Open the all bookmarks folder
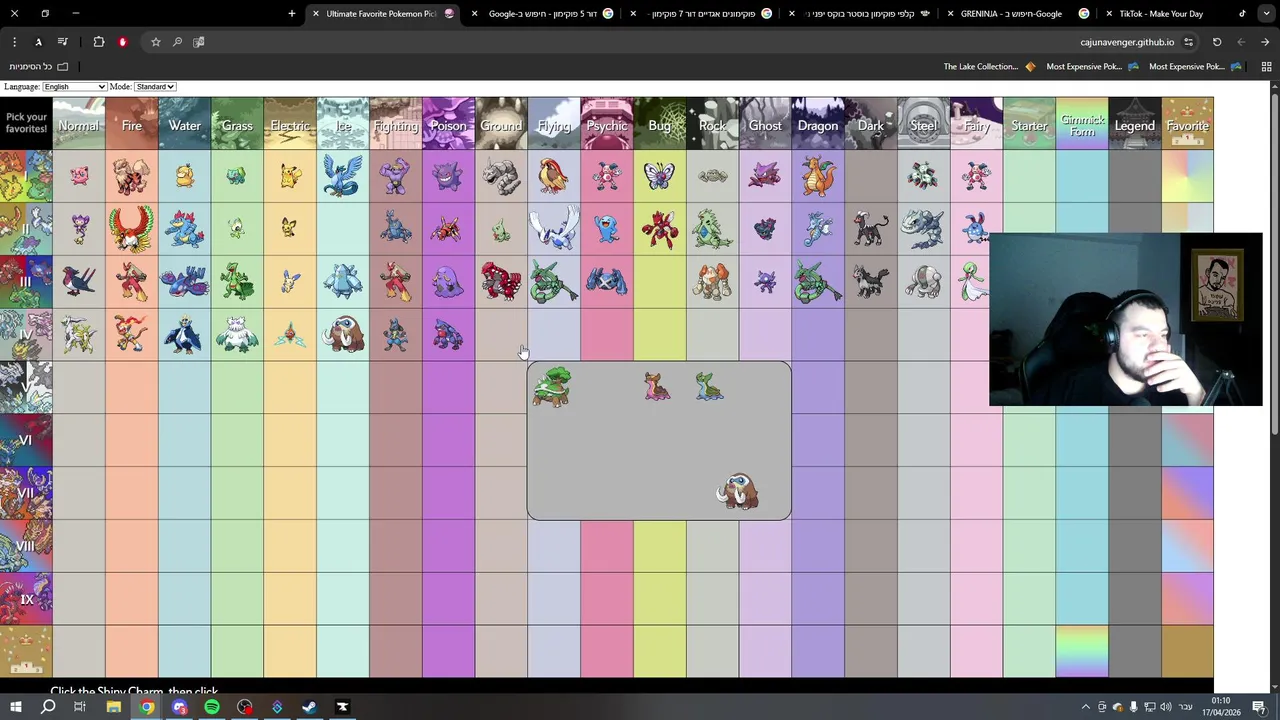 [39, 67]
